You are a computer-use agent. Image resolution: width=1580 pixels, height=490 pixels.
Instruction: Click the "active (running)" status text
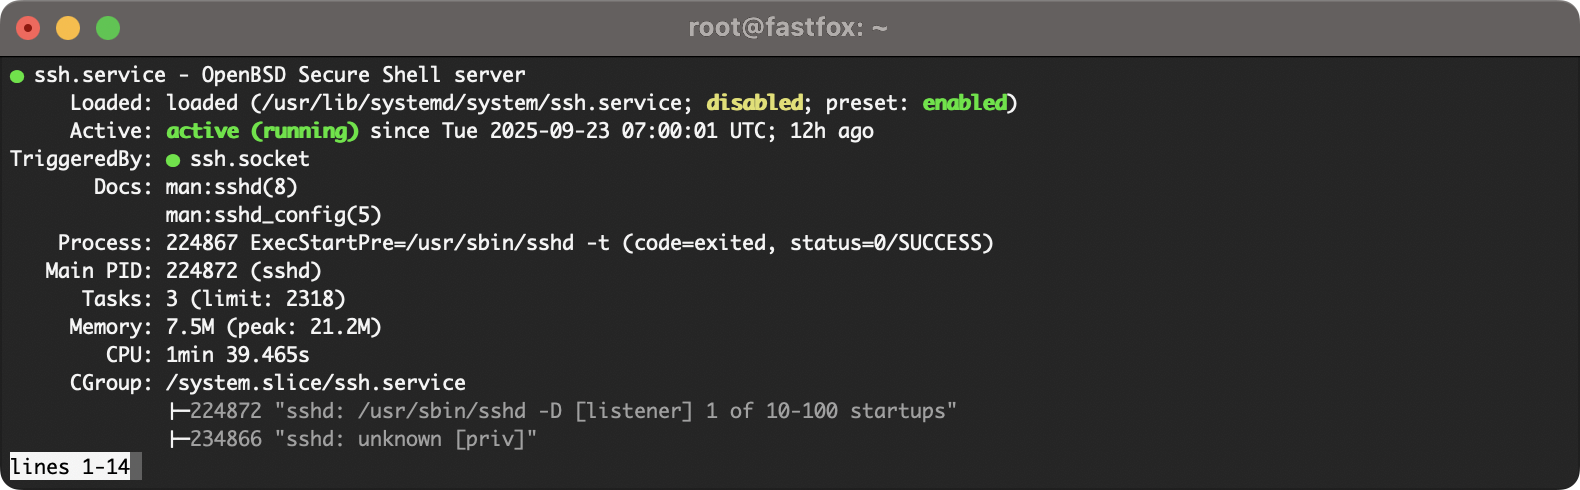(262, 131)
